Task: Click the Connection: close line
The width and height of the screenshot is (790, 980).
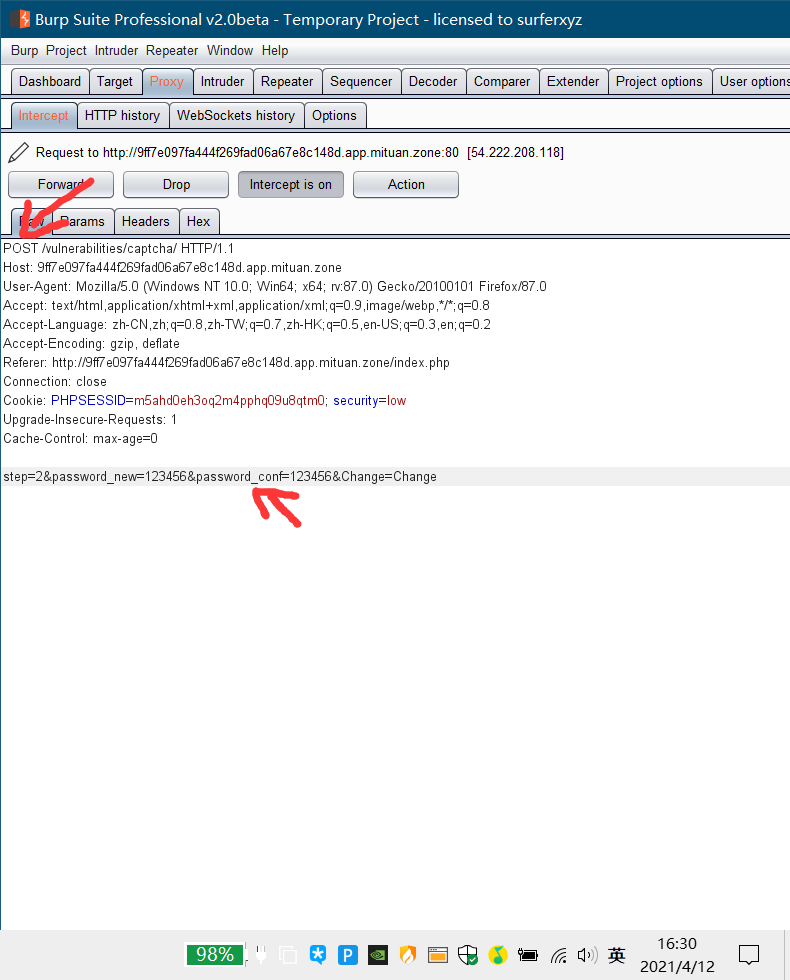Action: click(x=55, y=381)
